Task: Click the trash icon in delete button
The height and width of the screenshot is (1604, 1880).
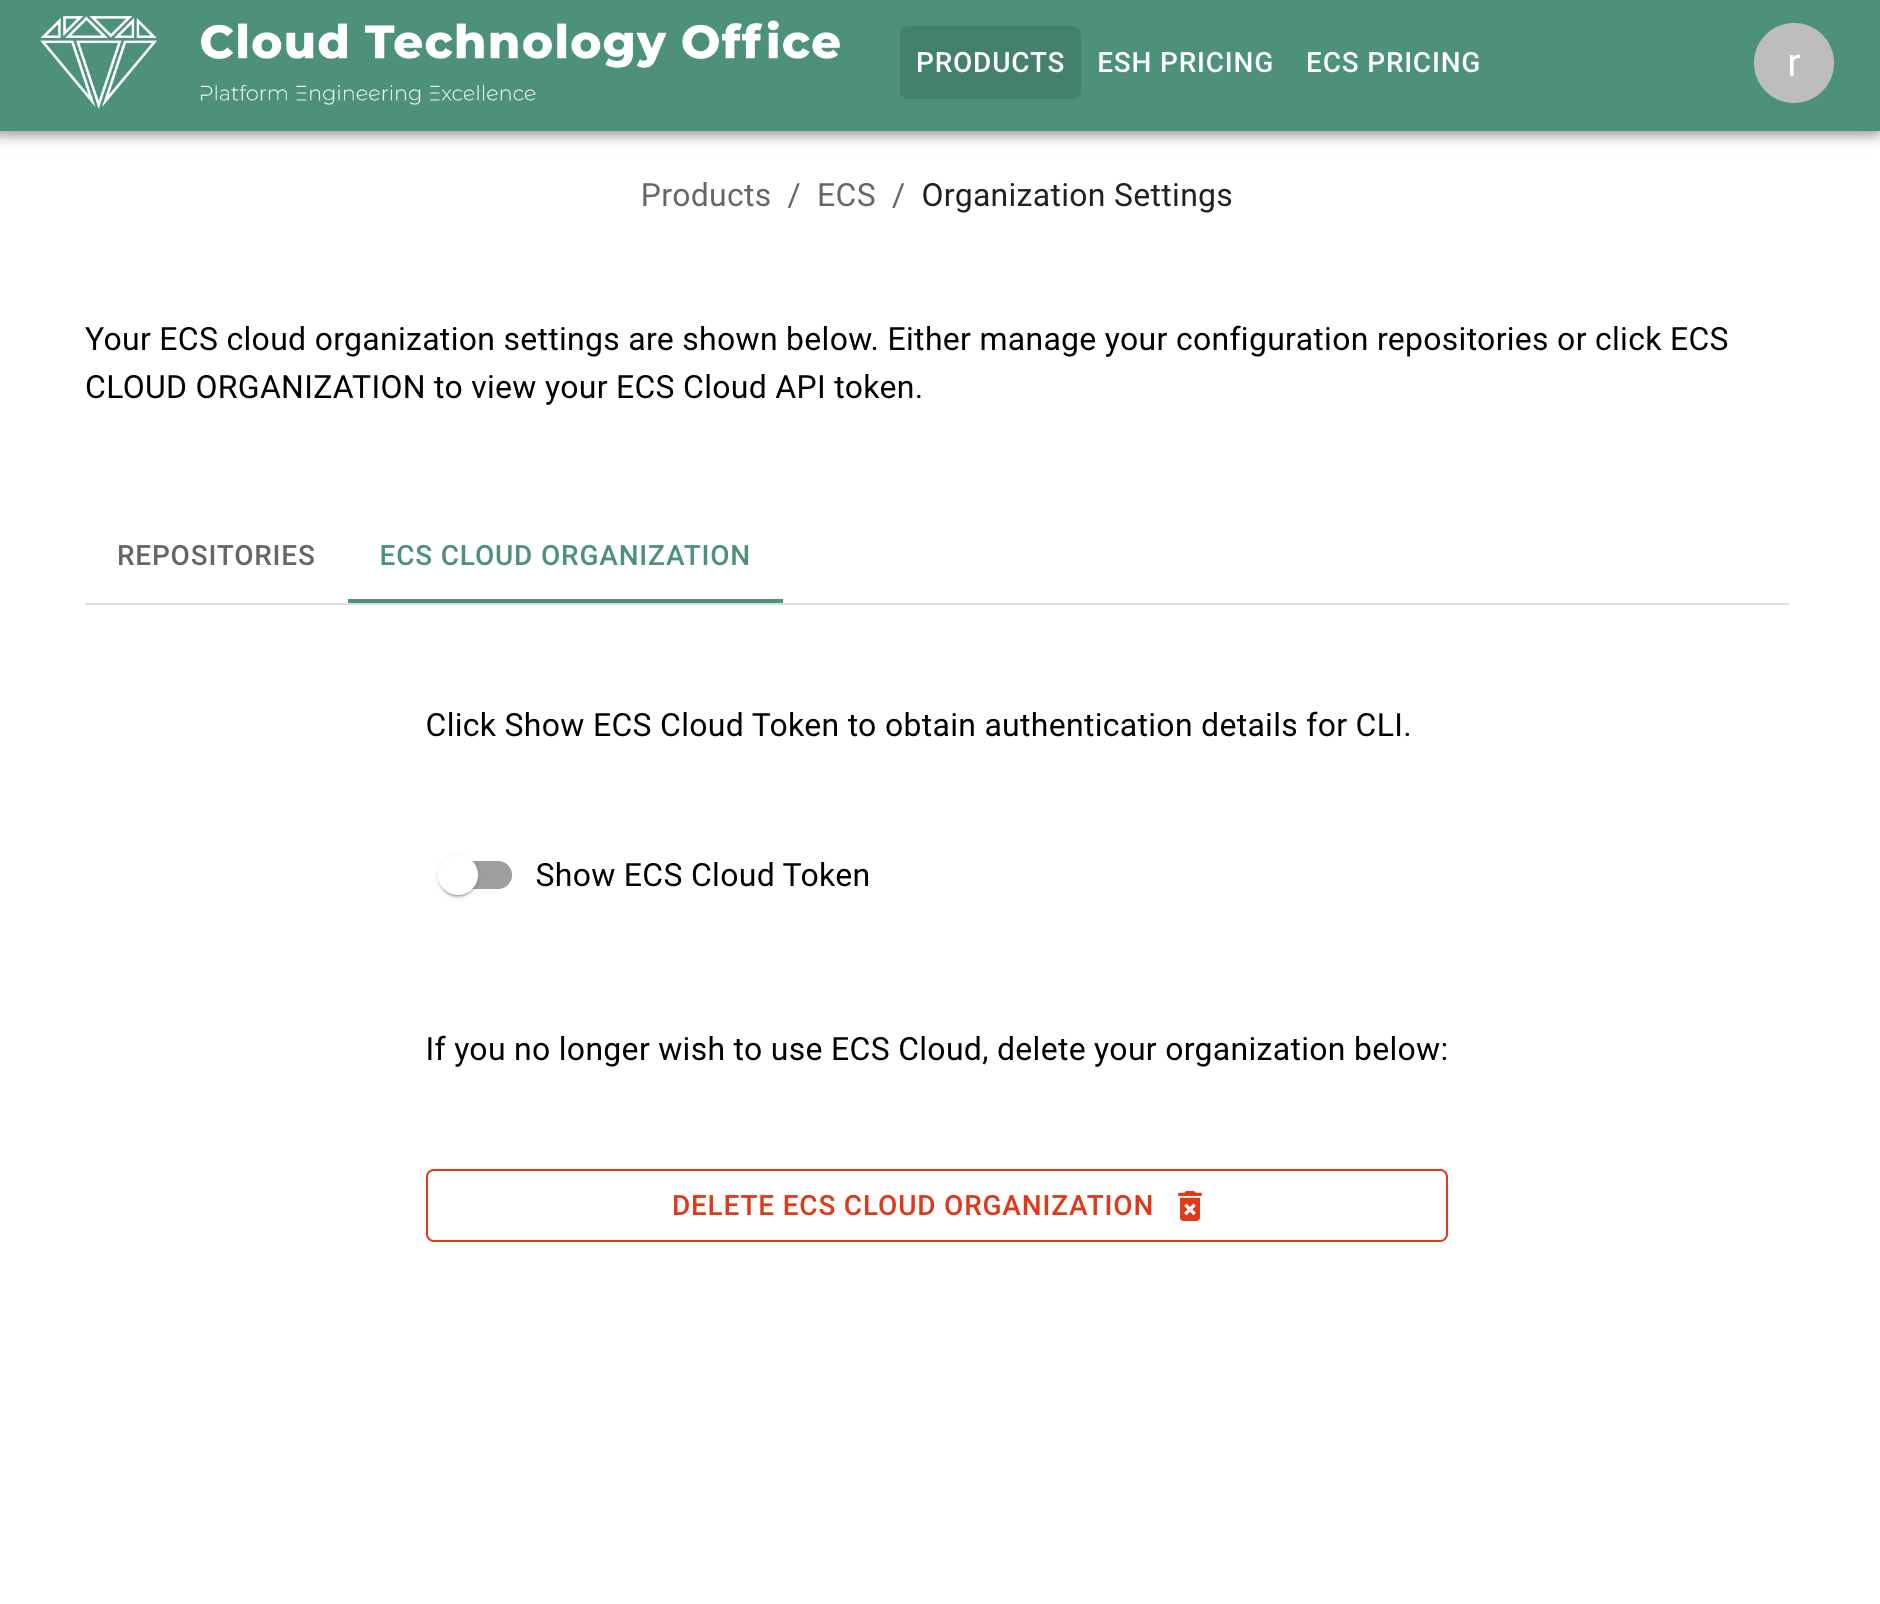Action: tap(1189, 1206)
